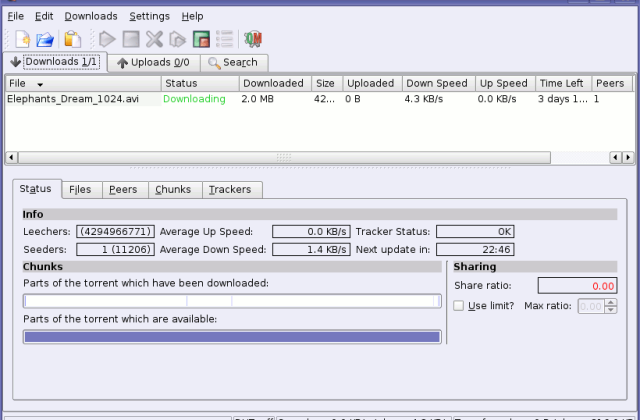640x420 pixels.
Task: Open the Edit menu
Action: [44, 16]
